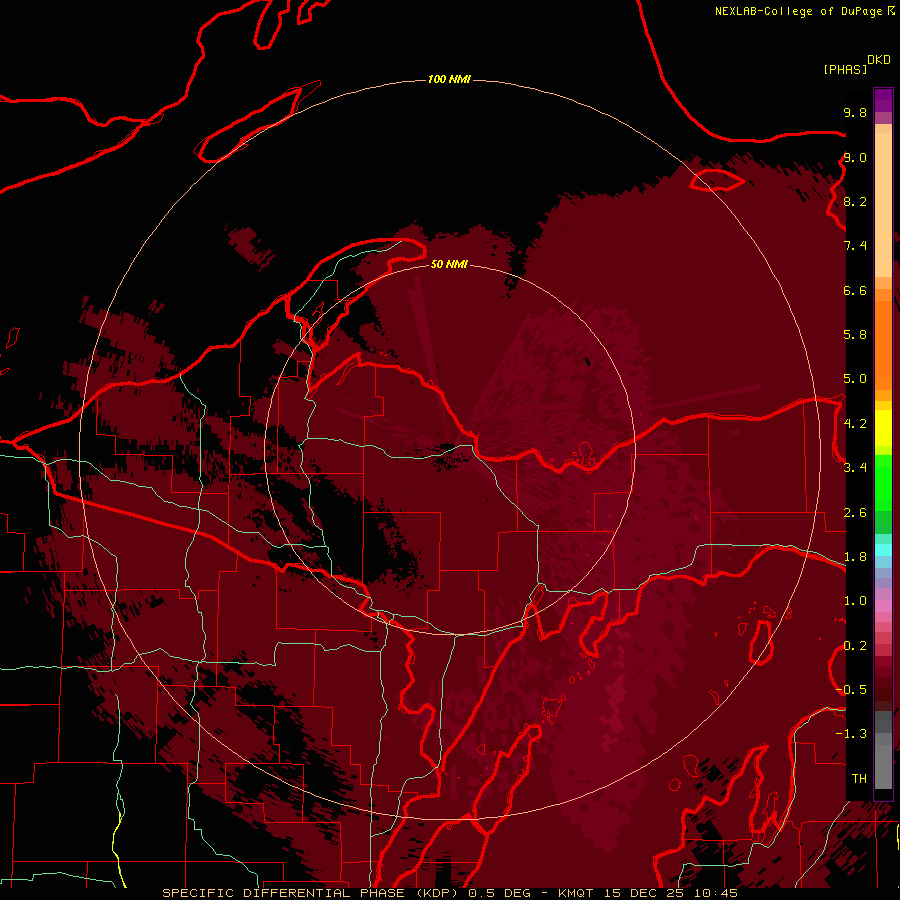Image resolution: width=900 pixels, height=900 pixels.
Task: Click the -1.3 legend value
Action: (851, 734)
